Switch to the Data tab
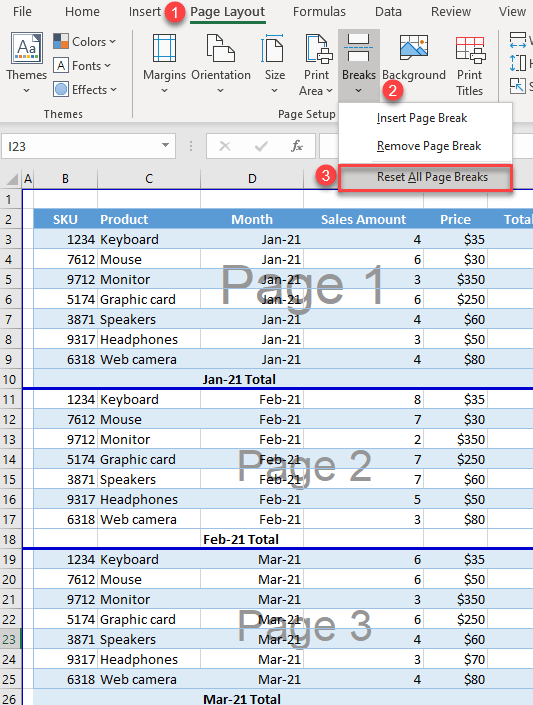 [388, 11]
